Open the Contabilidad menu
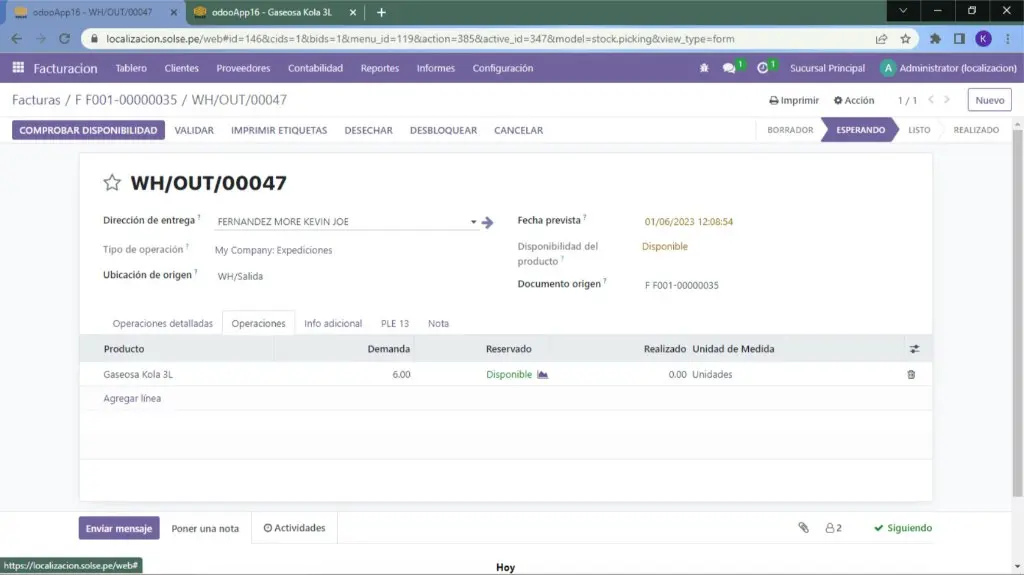The height and width of the screenshot is (575, 1024). [315, 68]
